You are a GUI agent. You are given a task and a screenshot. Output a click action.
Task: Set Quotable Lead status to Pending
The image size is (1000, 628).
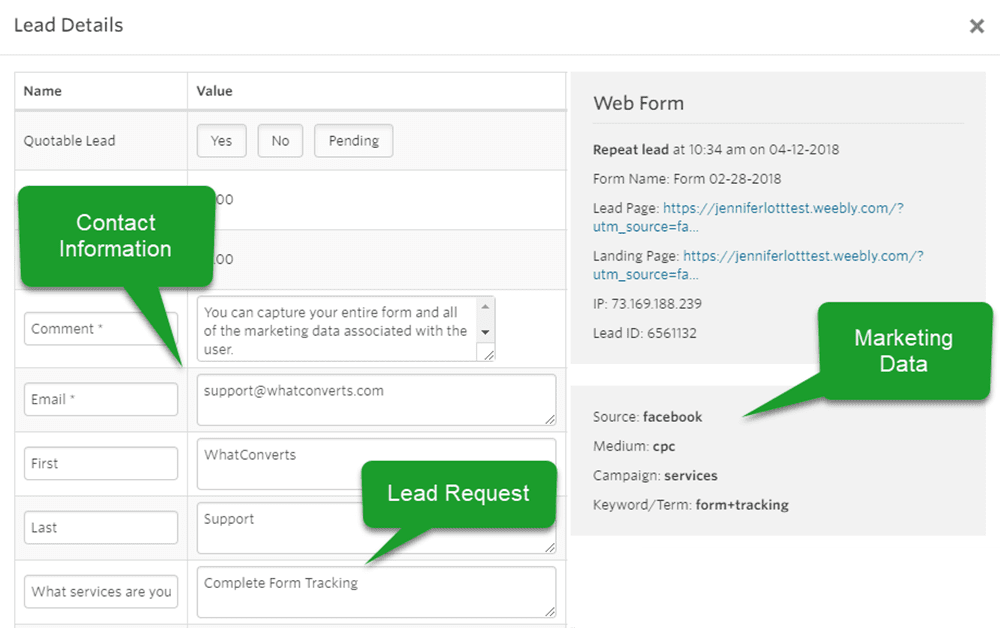(x=353, y=140)
